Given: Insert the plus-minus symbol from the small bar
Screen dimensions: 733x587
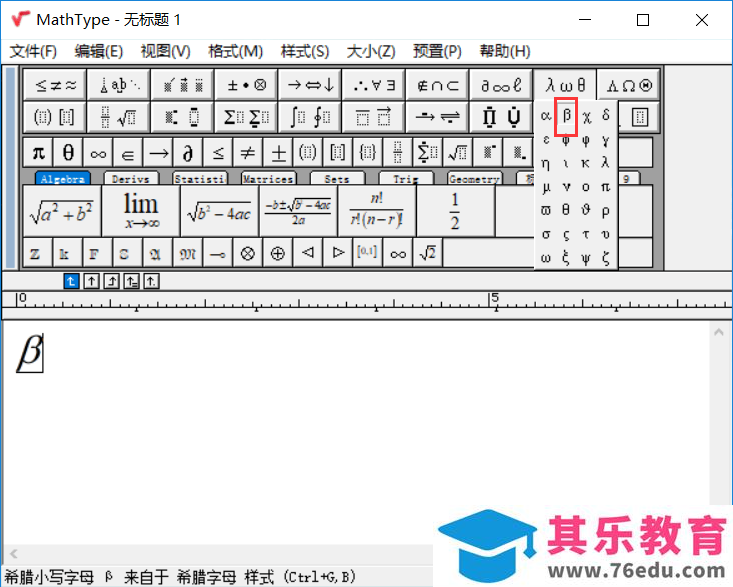Looking at the screenshot, I should pyautogui.click(x=278, y=152).
